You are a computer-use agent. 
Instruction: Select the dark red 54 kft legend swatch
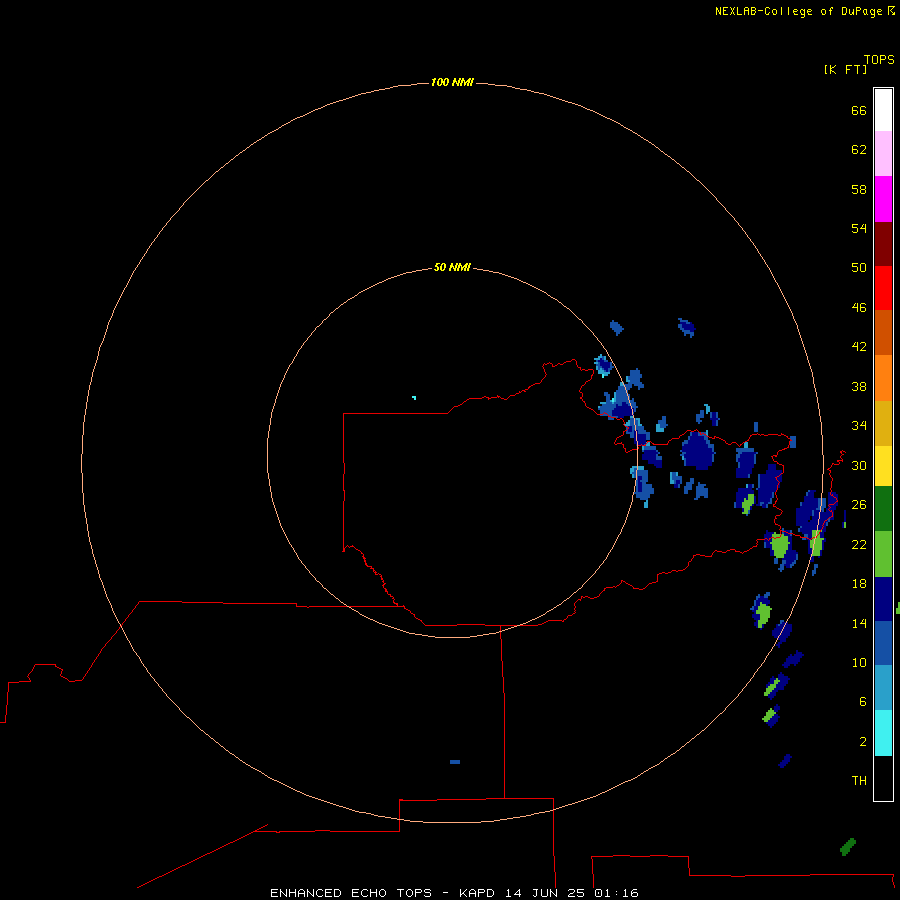[x=883, y=243]
